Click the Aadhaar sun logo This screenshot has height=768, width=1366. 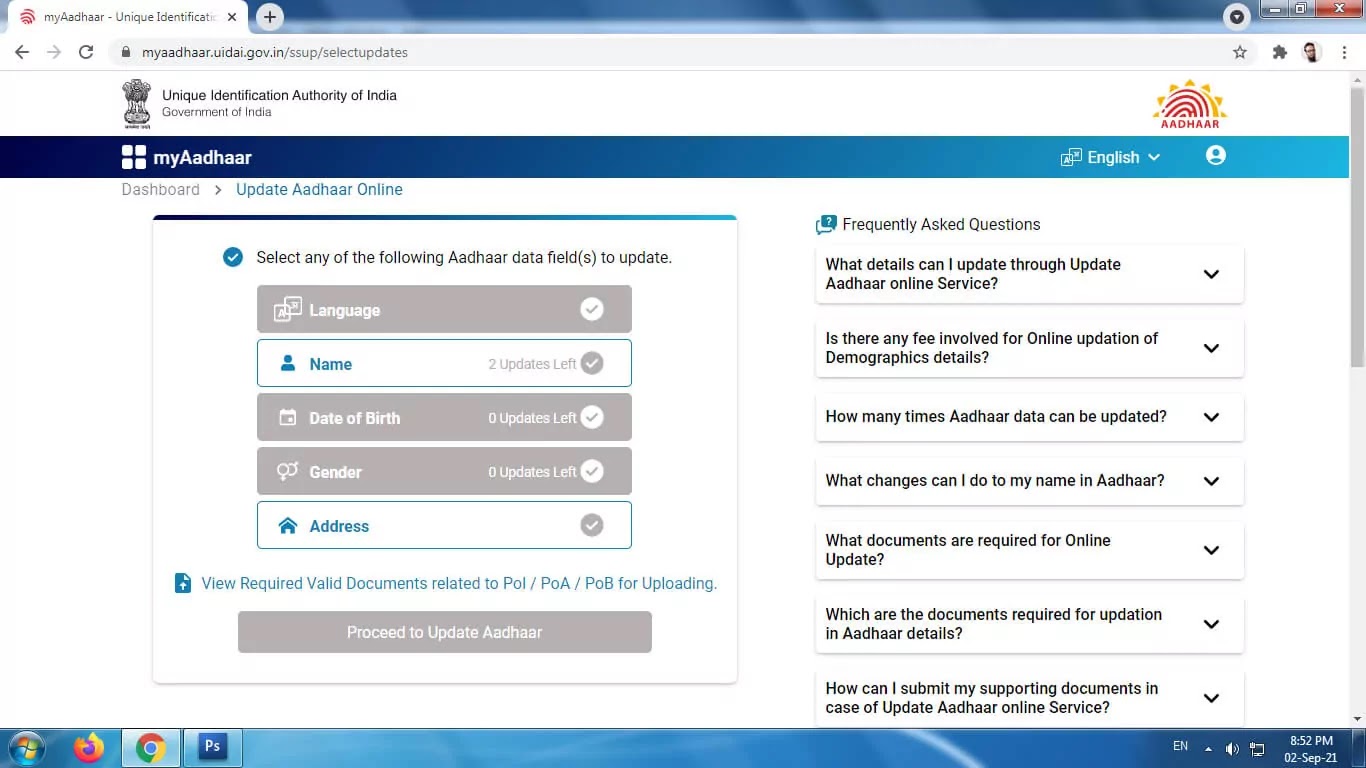pos(1190,104)
